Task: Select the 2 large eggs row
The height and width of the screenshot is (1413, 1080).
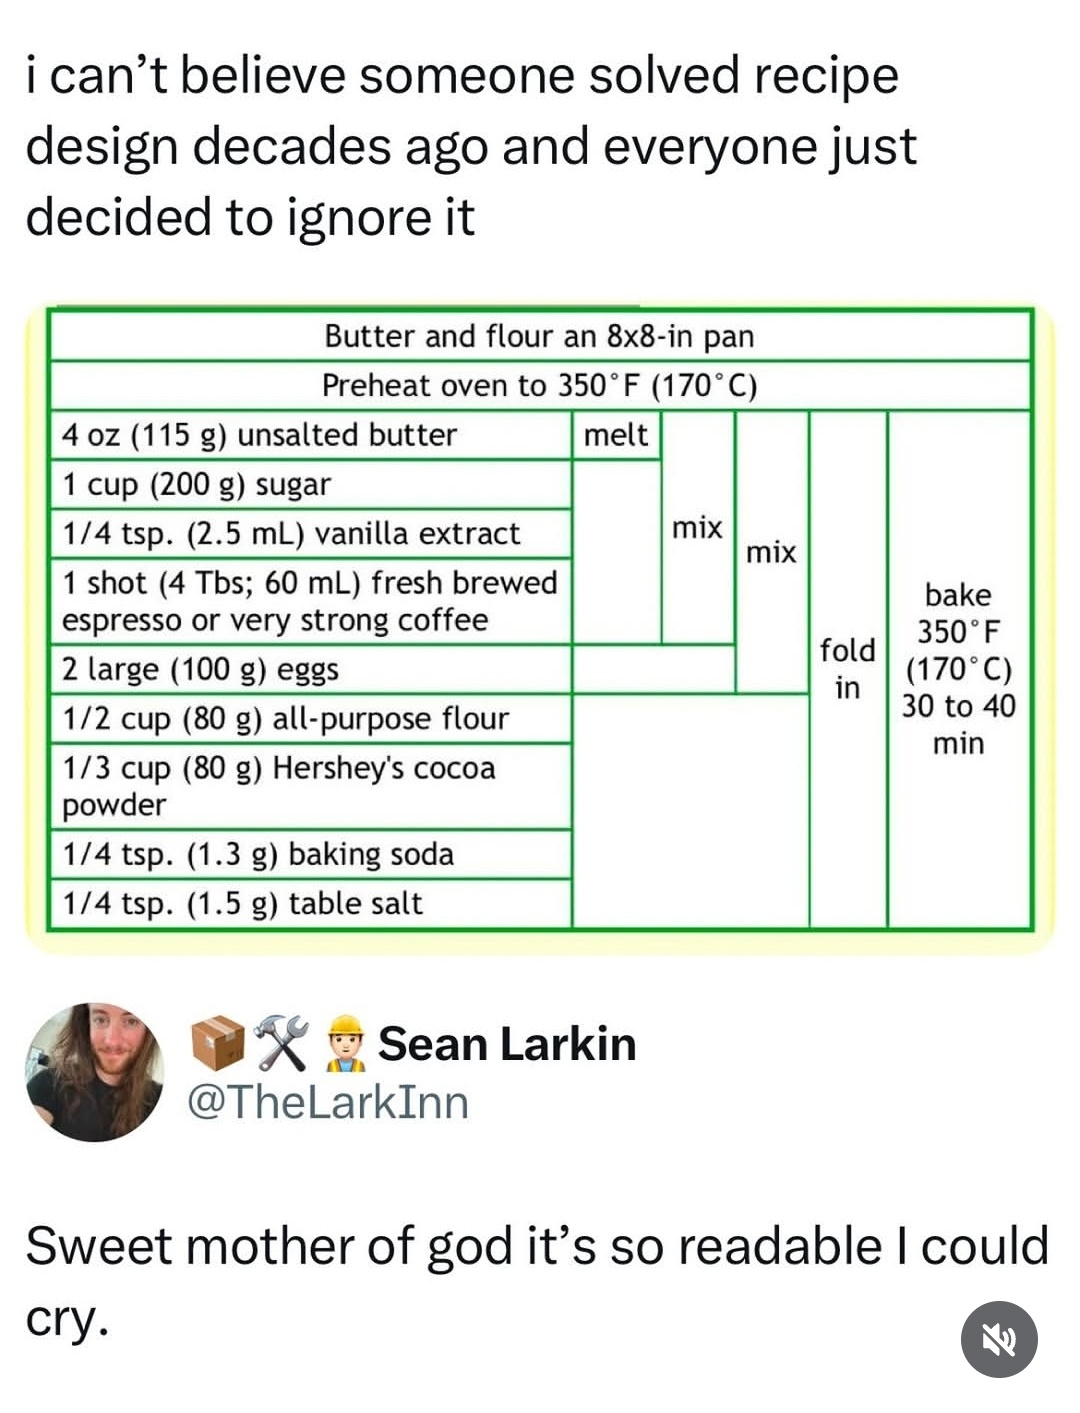Action: (x=310, y=669)
